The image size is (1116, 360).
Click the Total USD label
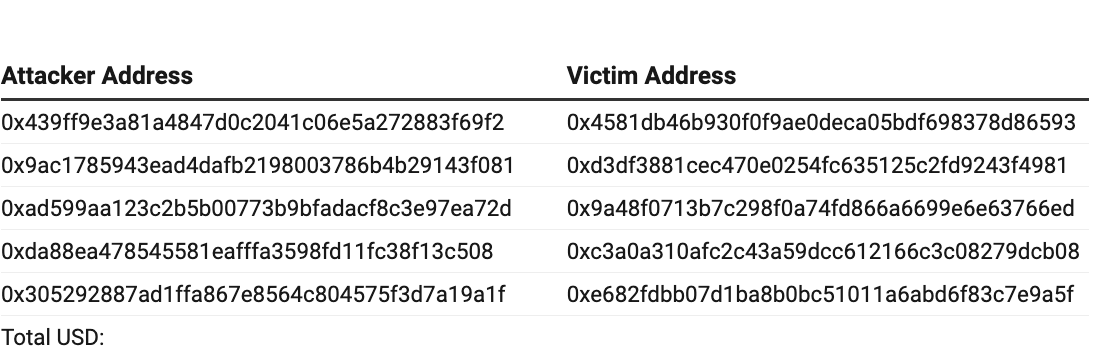pyautogui.click(x=53, y=337)
